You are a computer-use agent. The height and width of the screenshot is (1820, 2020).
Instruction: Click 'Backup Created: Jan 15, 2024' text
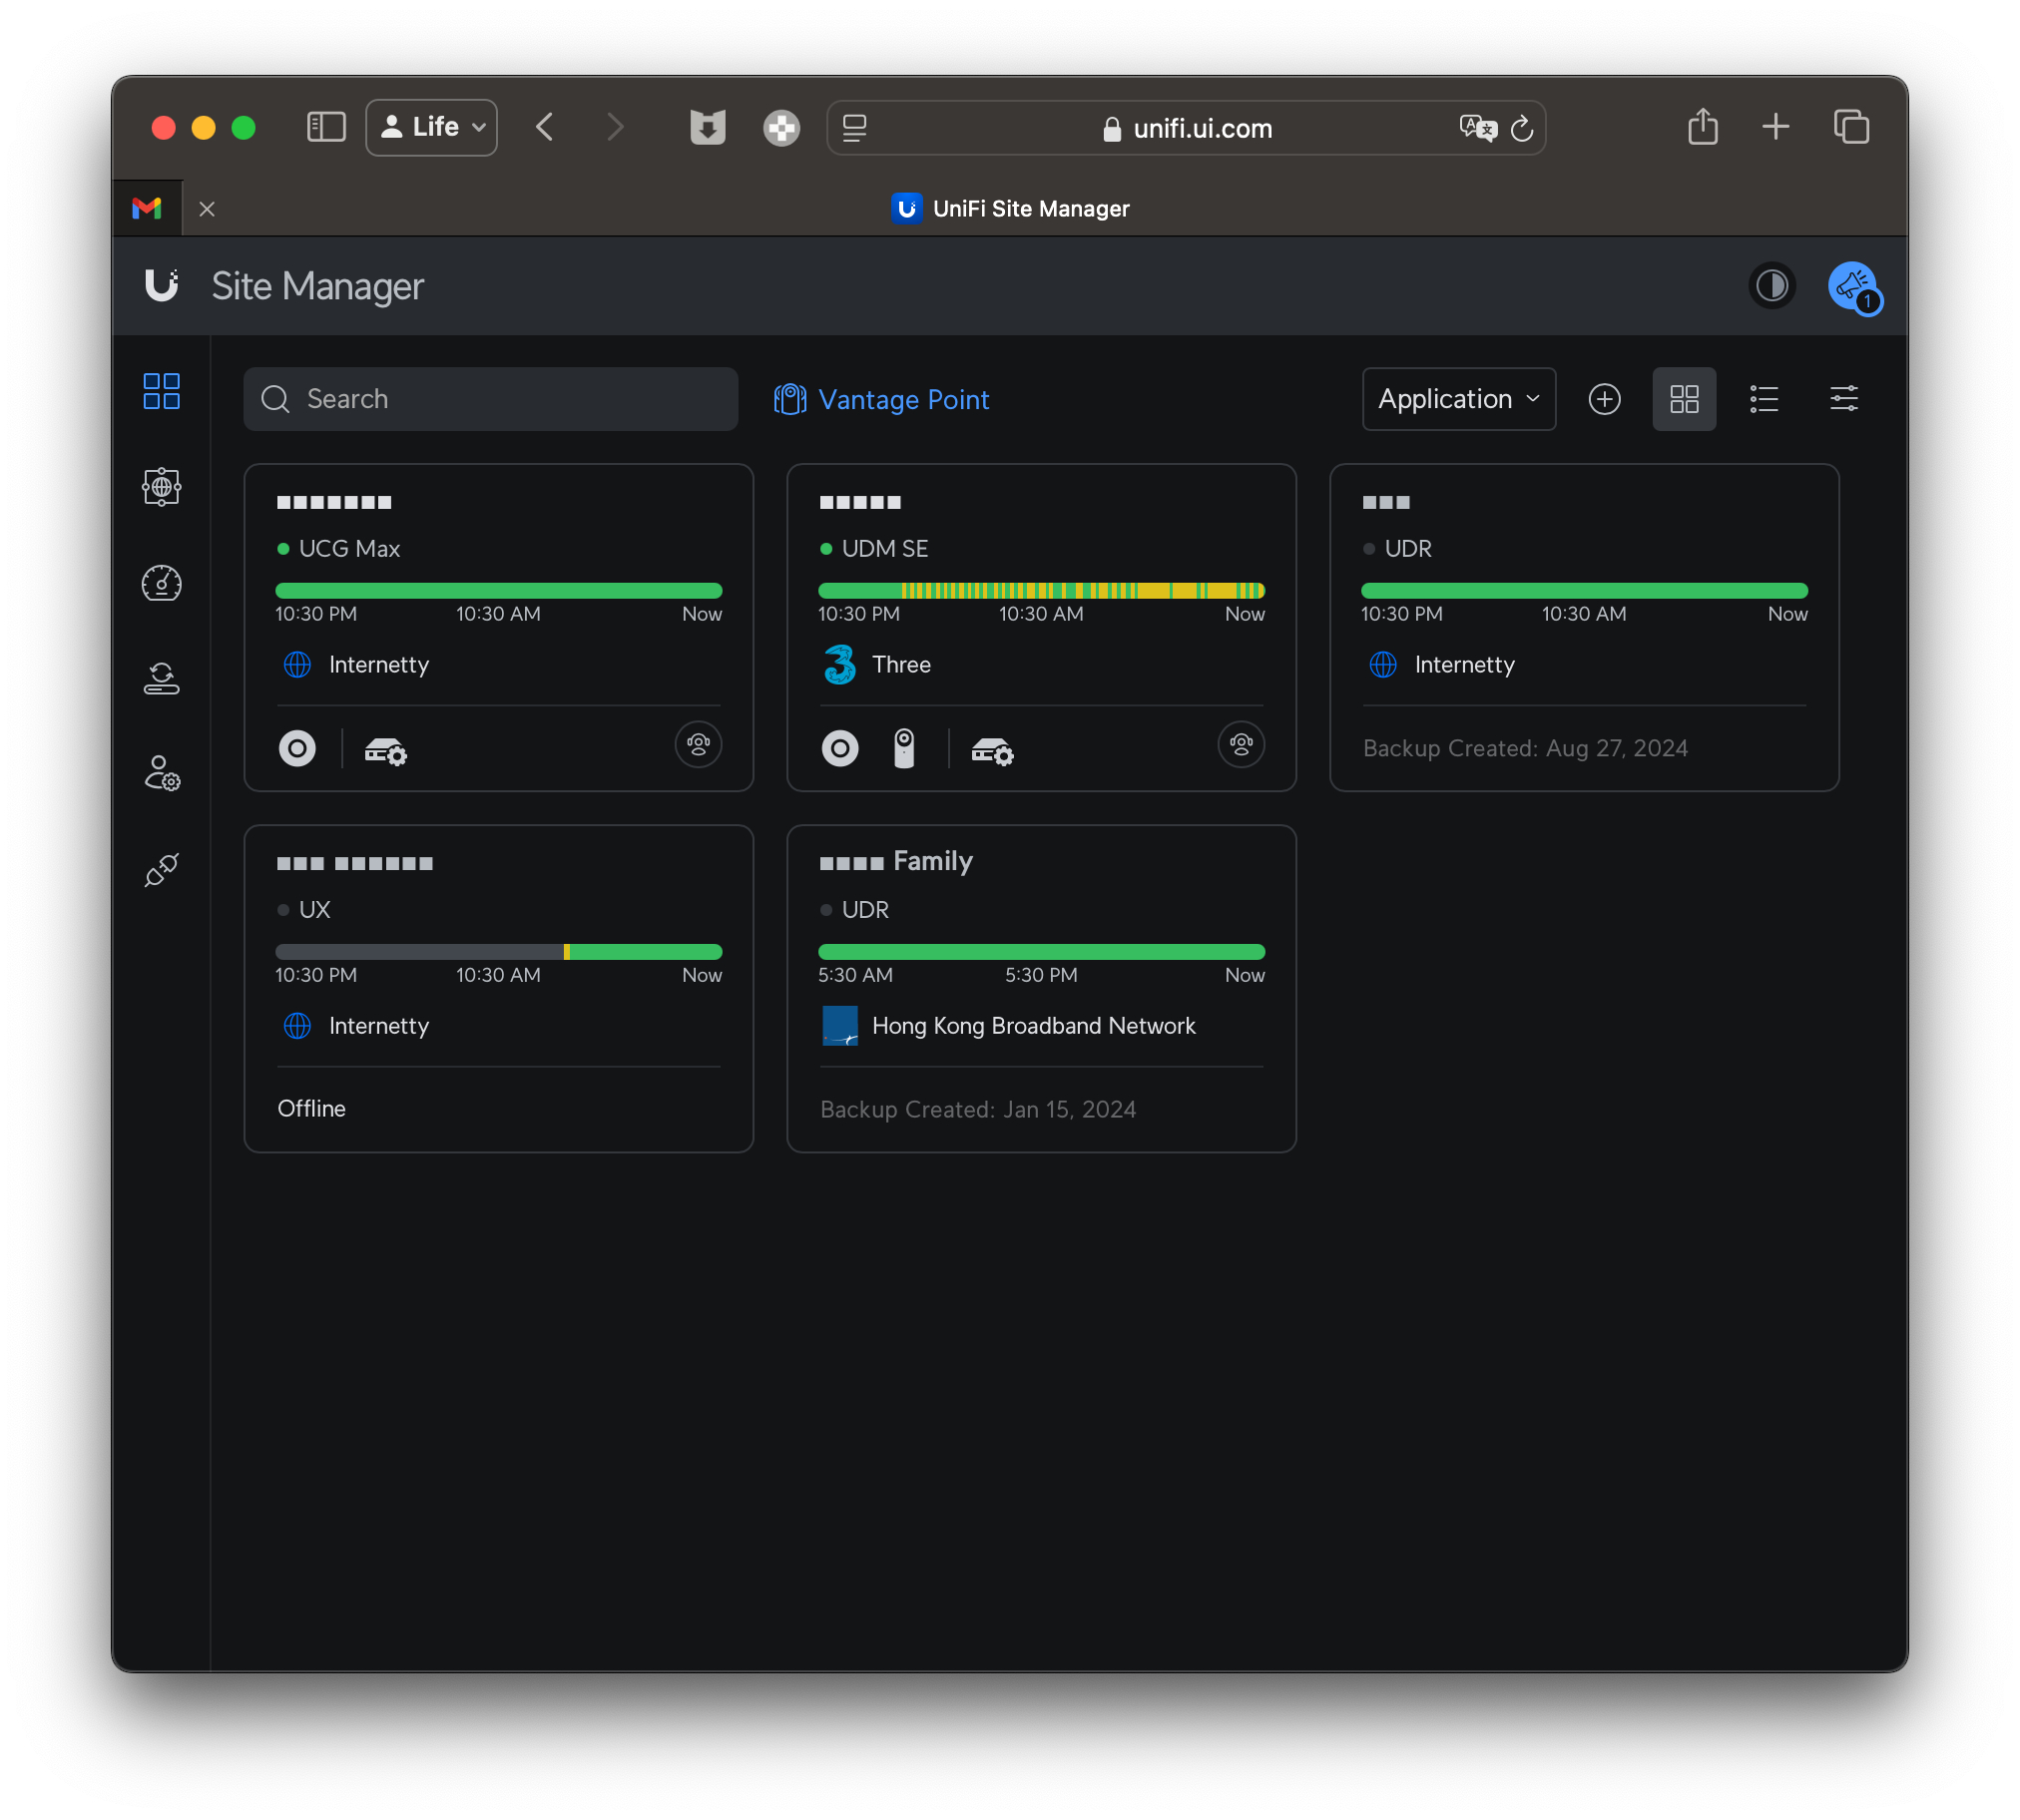click(x=978, y=1109)
